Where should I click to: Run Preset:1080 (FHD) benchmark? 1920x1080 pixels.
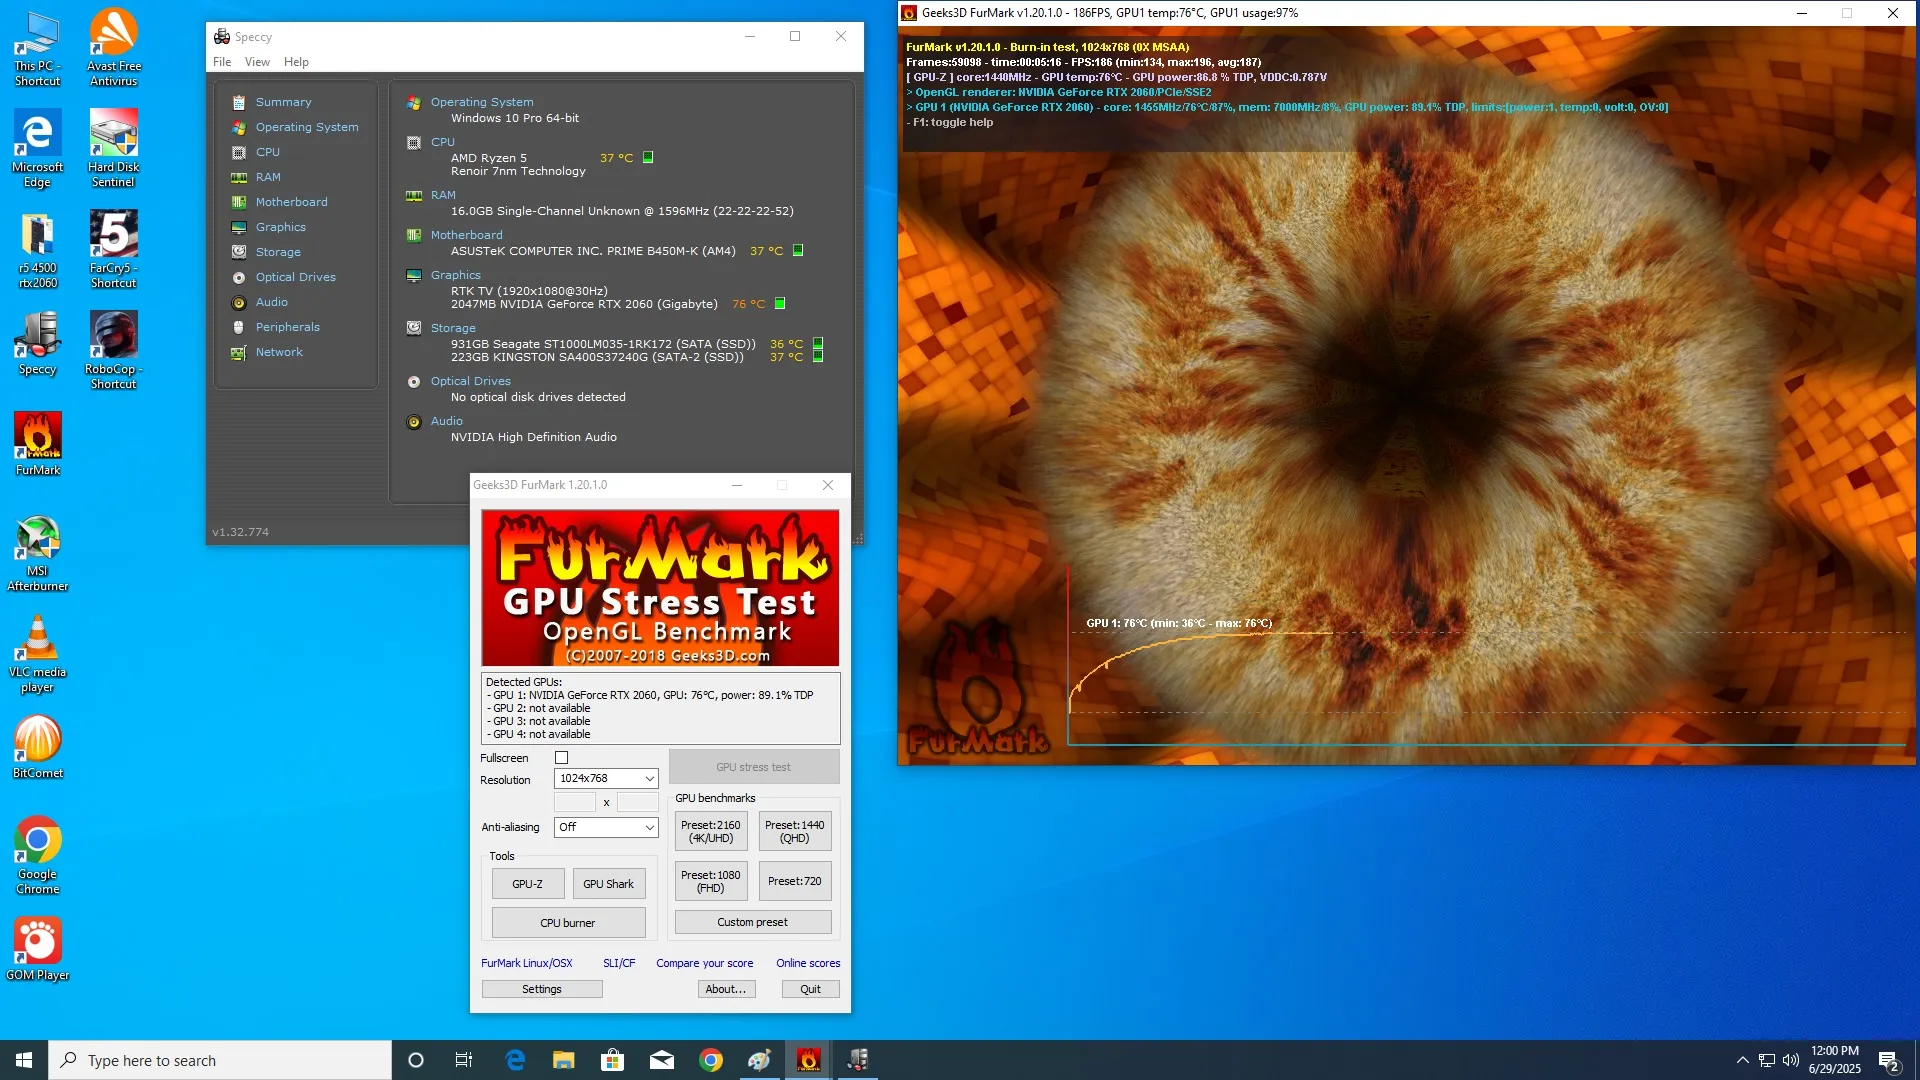pyautogui.click(x=711, y=881)
